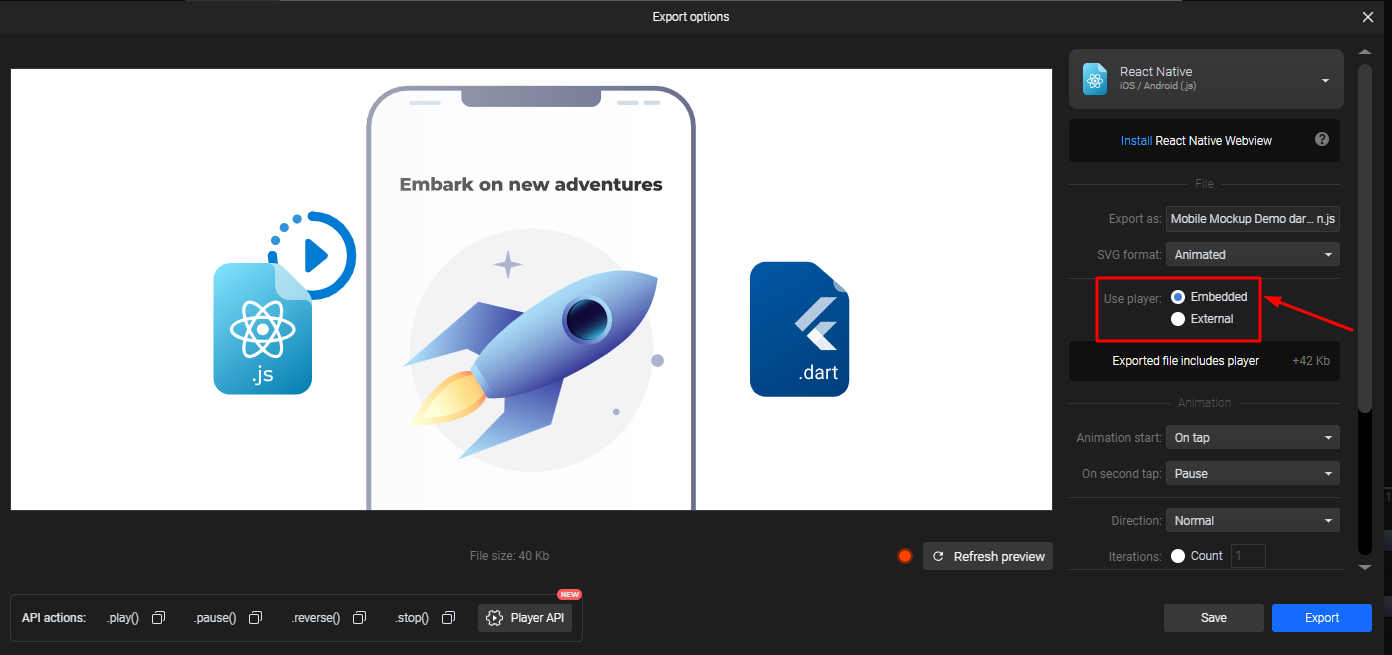The width and height of the screenshot is (1392, 655).
Task: Close the Export options dialog
Action: (1368, 17)
